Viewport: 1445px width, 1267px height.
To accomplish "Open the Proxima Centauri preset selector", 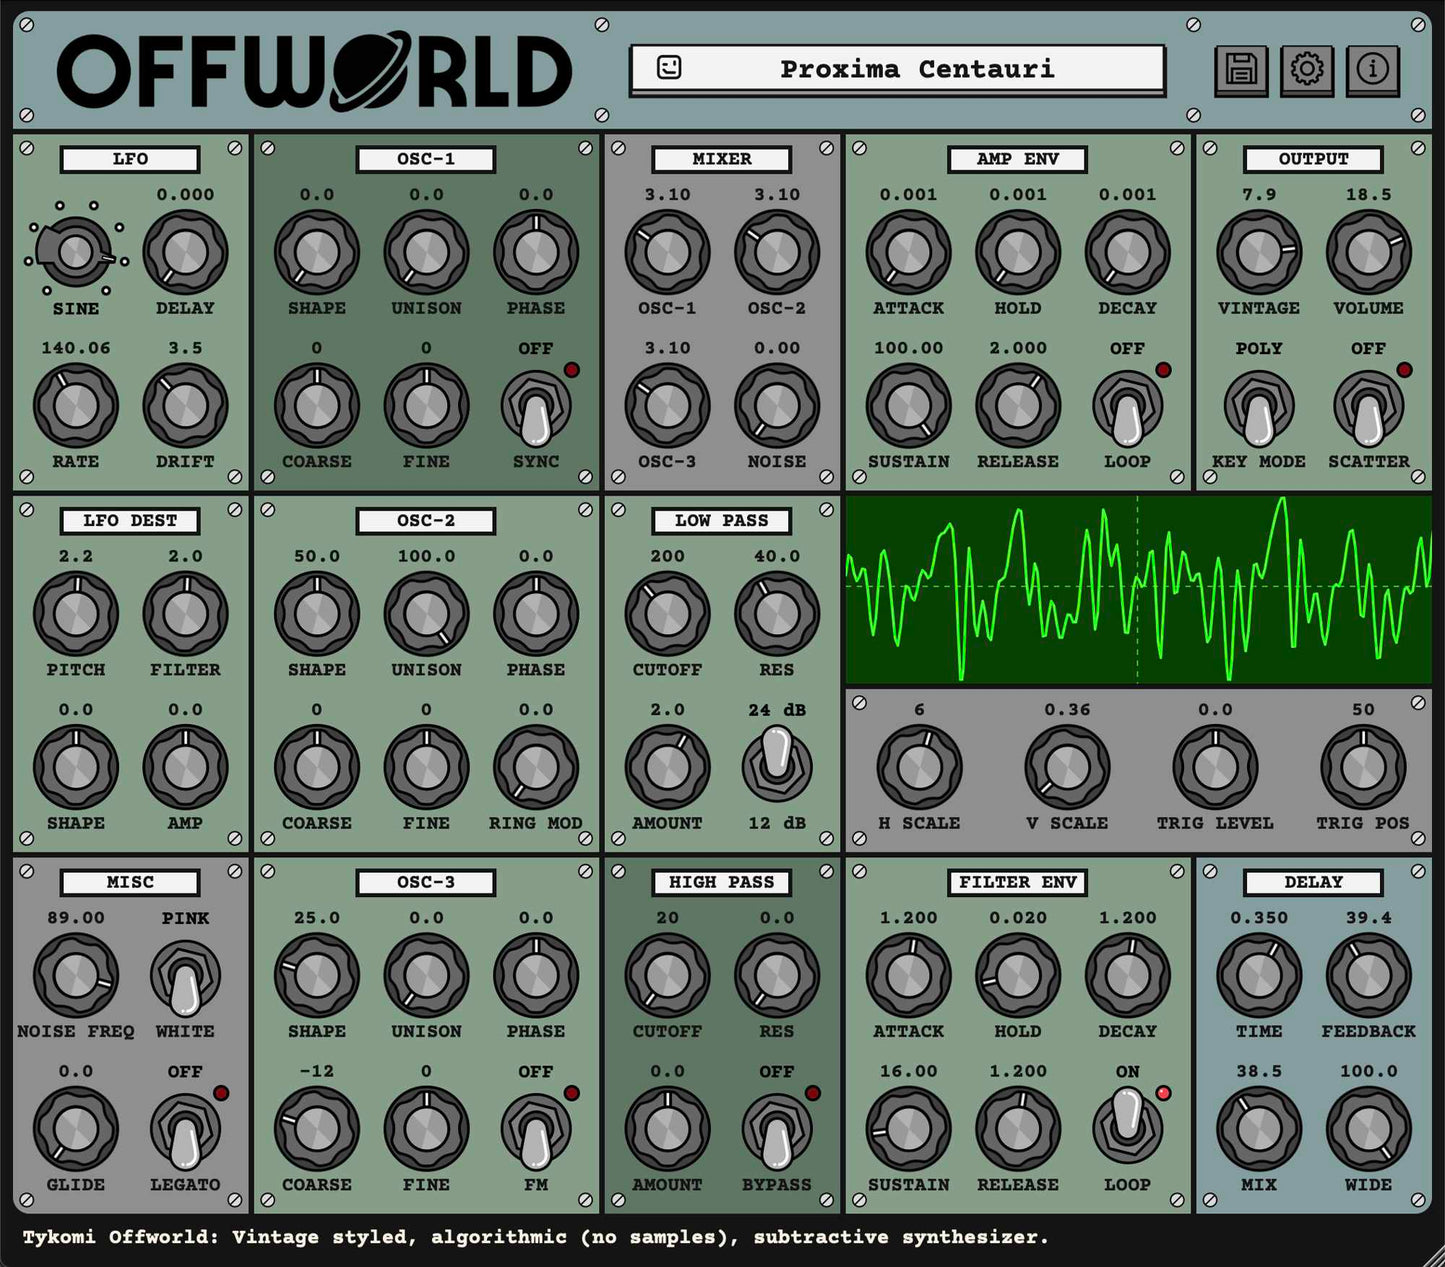I will (898, 69).
